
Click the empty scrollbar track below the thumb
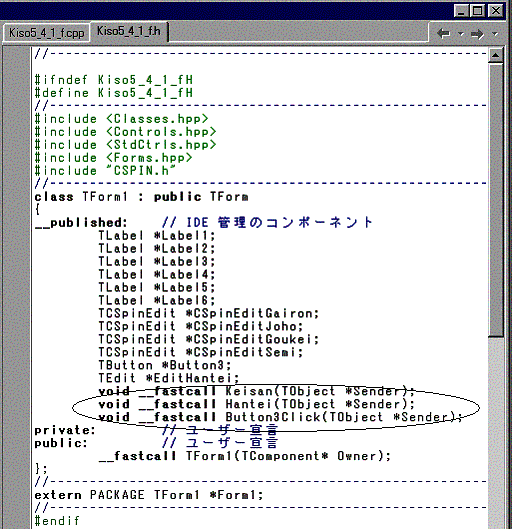click(x=495, y=432)
